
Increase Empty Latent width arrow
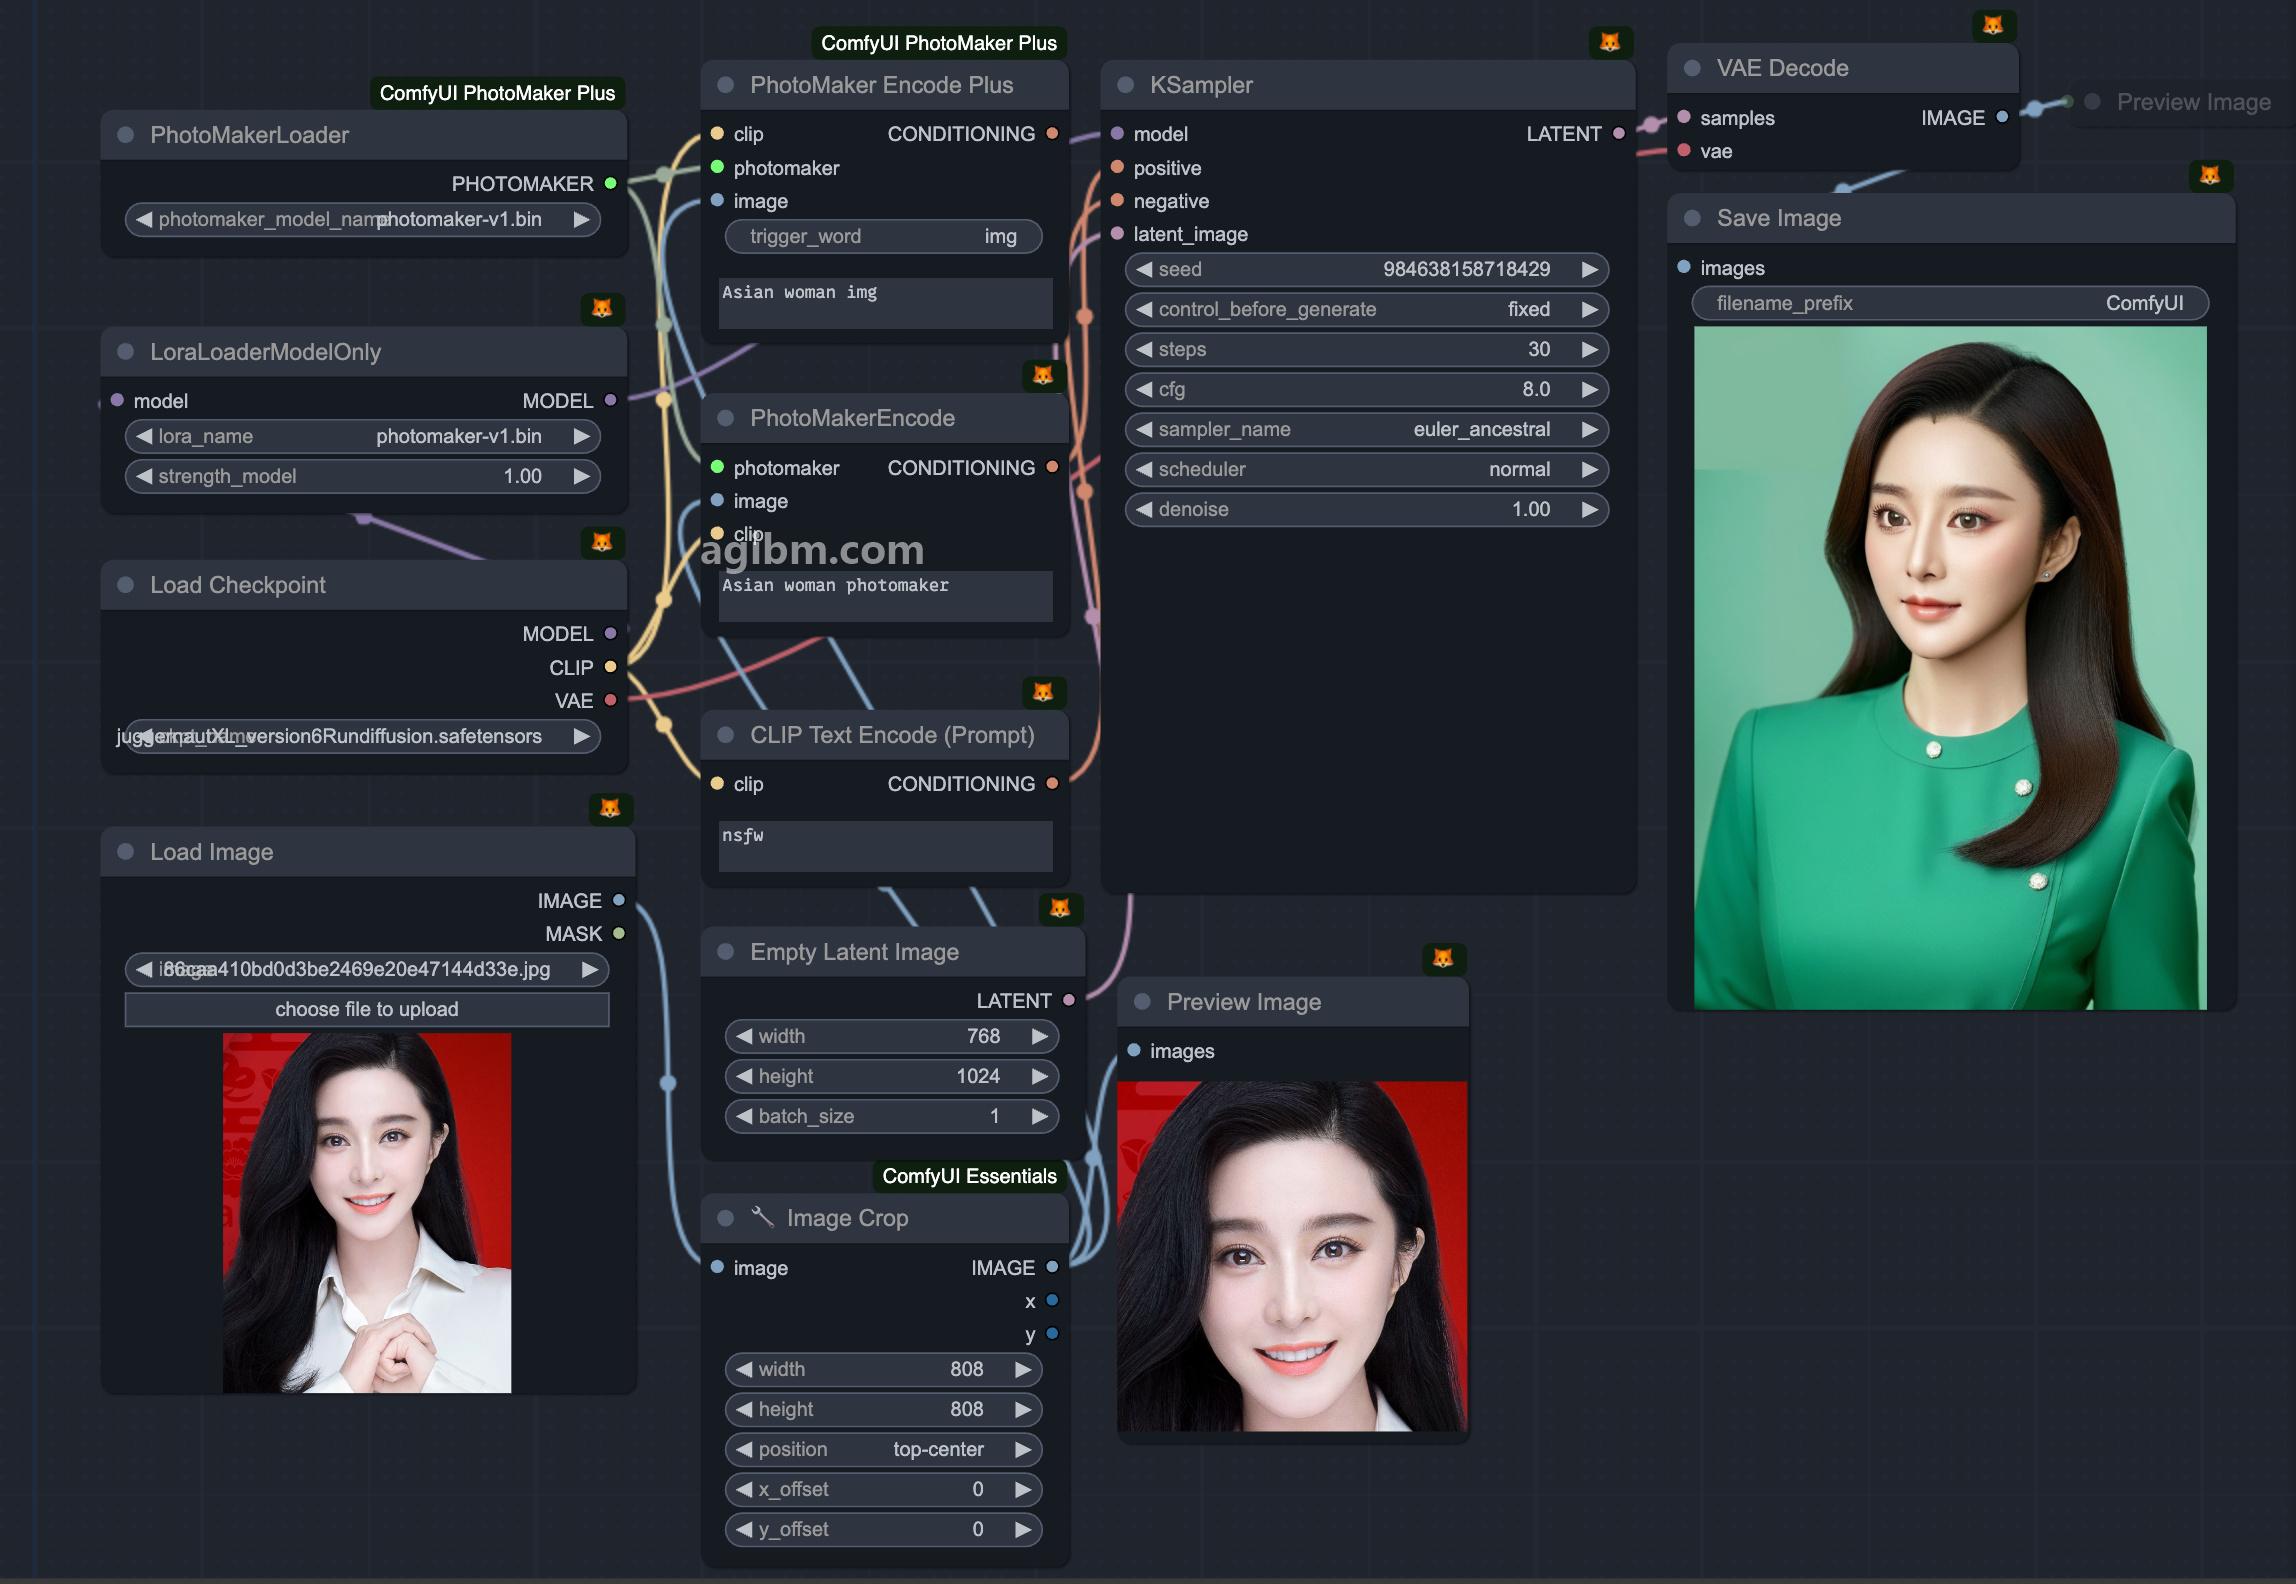click(x=1040, y=1036)
